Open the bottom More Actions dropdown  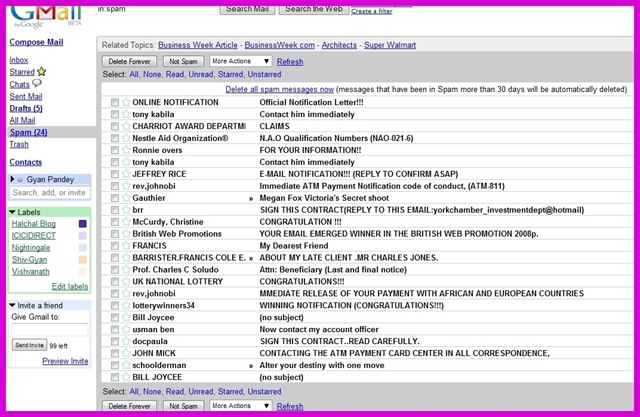pos(240,406)
